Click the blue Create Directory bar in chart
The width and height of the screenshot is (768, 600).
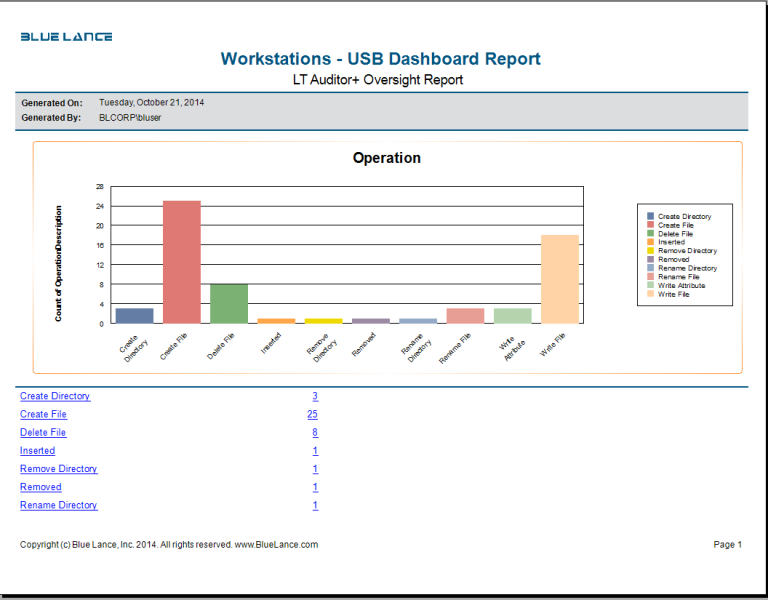click(135, 315)
